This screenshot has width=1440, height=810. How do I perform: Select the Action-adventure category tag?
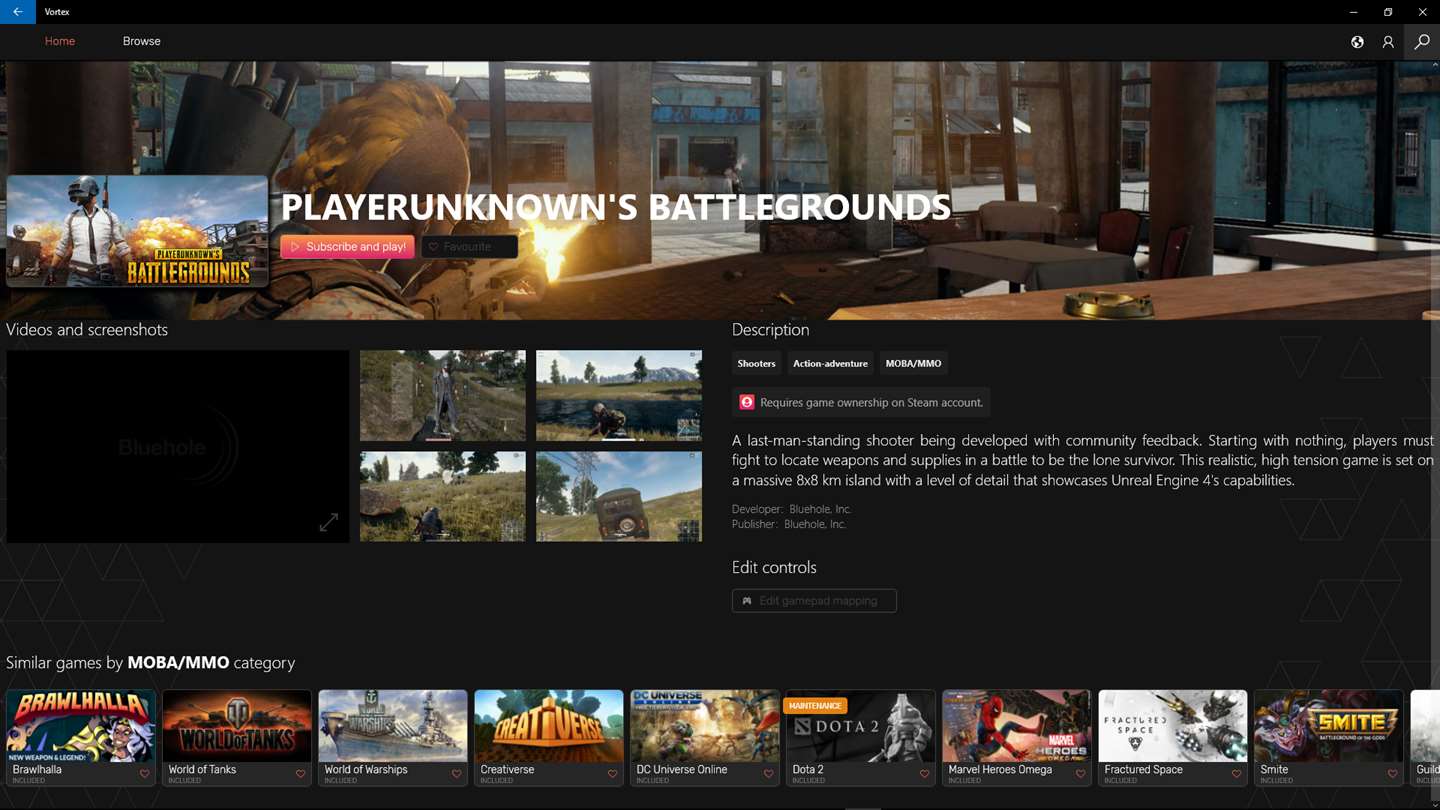point(830,363)
